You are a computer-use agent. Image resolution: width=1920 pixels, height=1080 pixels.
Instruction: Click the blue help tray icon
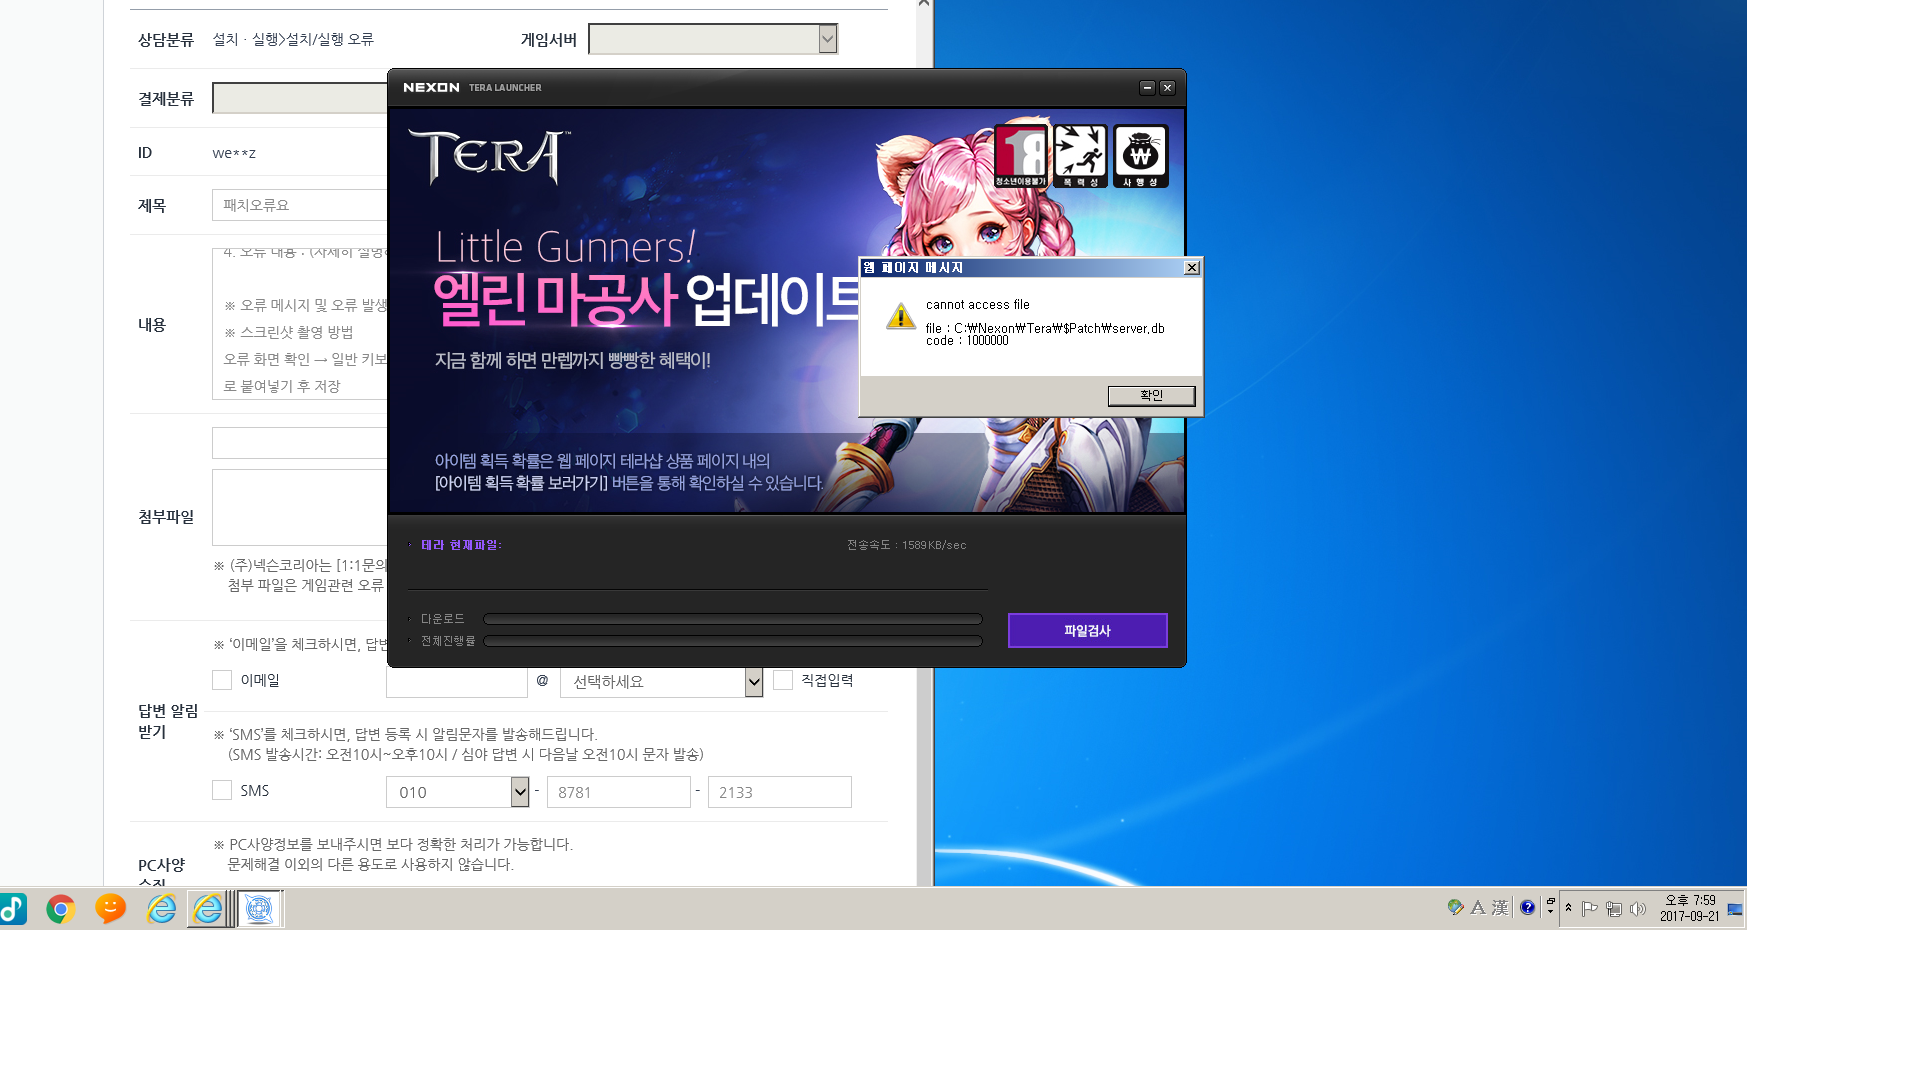1527,908
